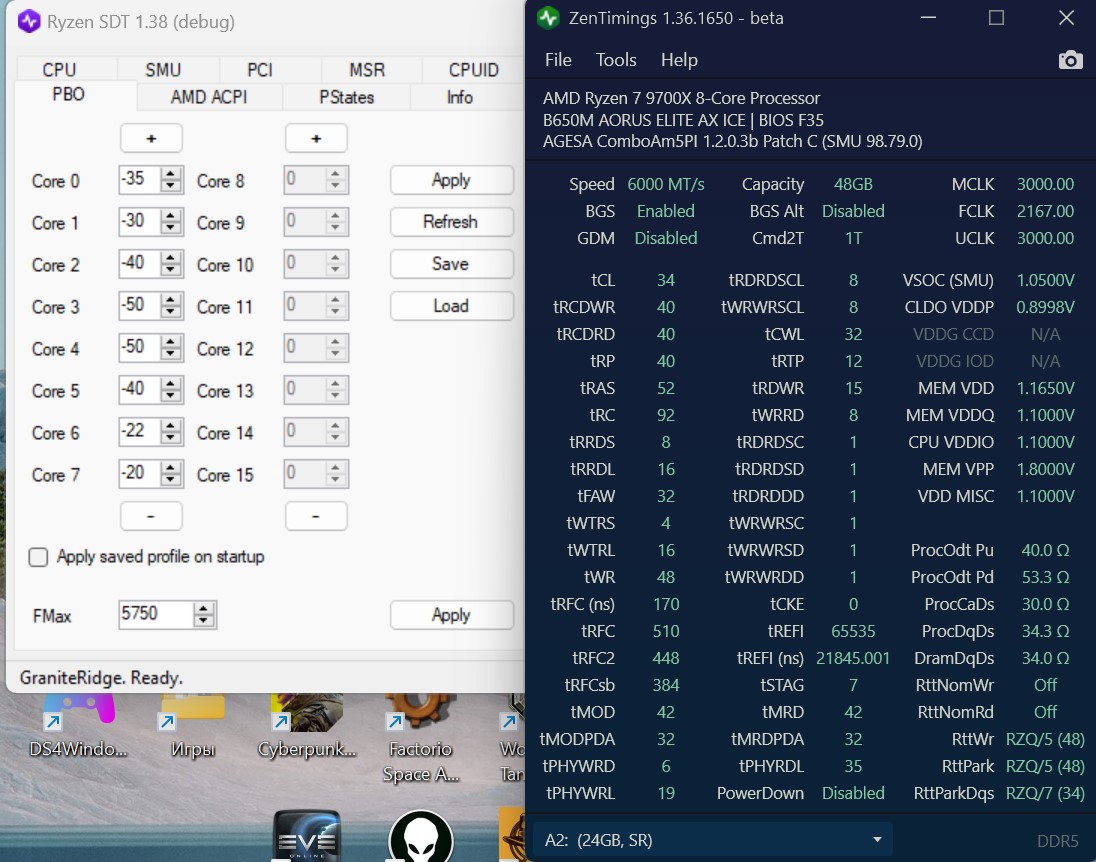Launch the Factorio Space Age desktop shortcut
The image size is (1096, 862).
coord(421,738)
